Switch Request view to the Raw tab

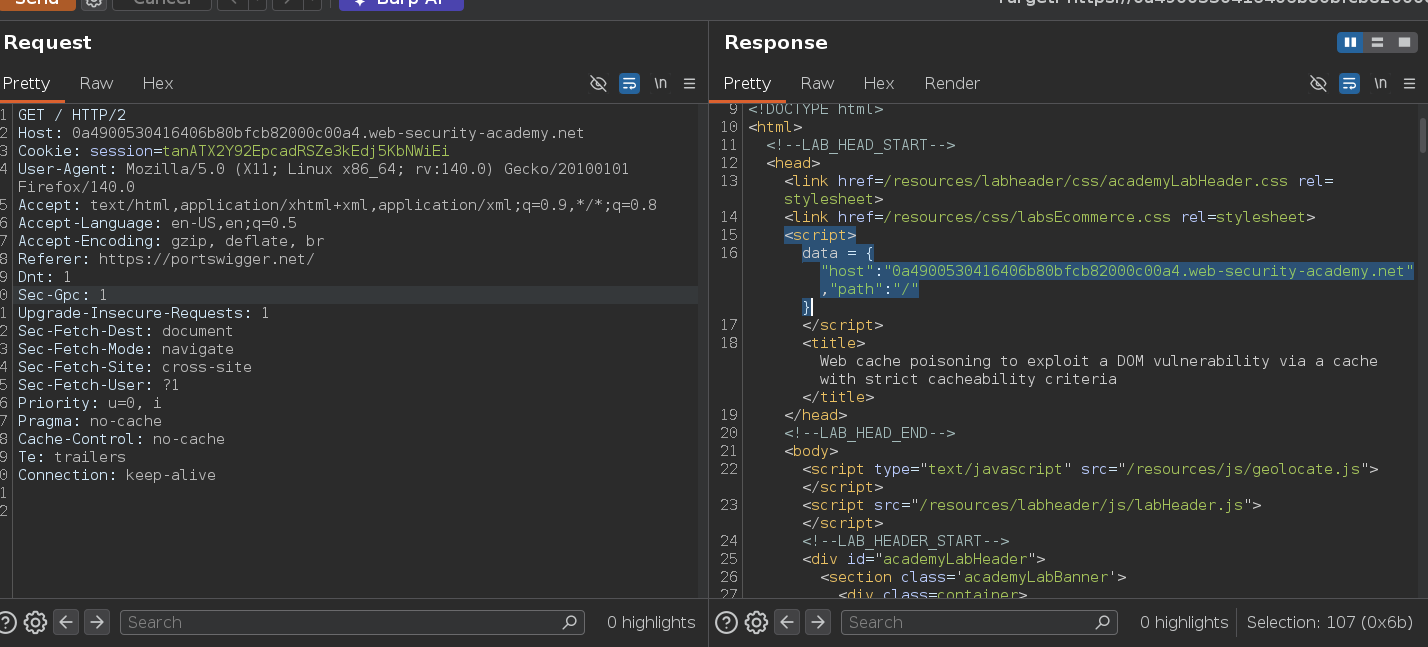pyautogui.click(x=97, y=83)
